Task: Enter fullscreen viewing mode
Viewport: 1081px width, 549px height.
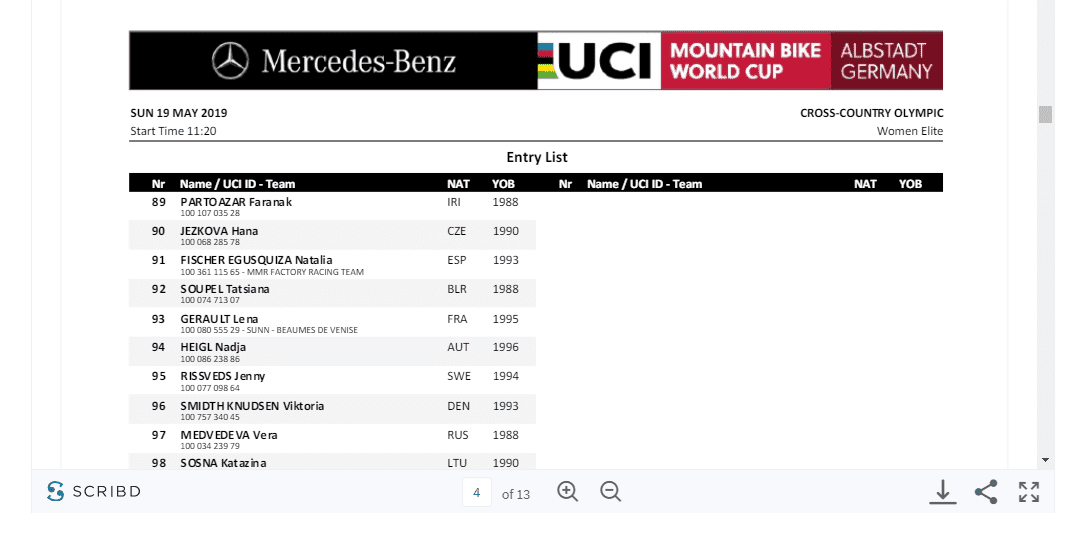Action: tap(1029, 492)
